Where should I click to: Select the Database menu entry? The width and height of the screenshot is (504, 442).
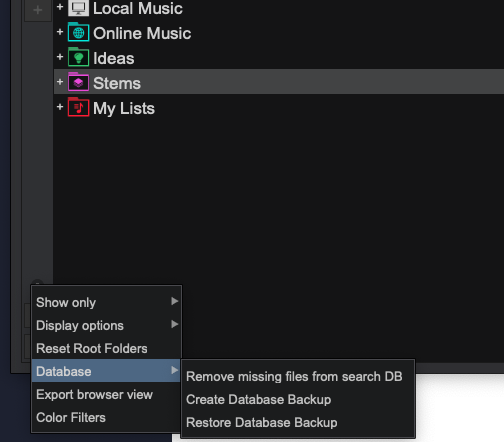click(x=106, y=371)
